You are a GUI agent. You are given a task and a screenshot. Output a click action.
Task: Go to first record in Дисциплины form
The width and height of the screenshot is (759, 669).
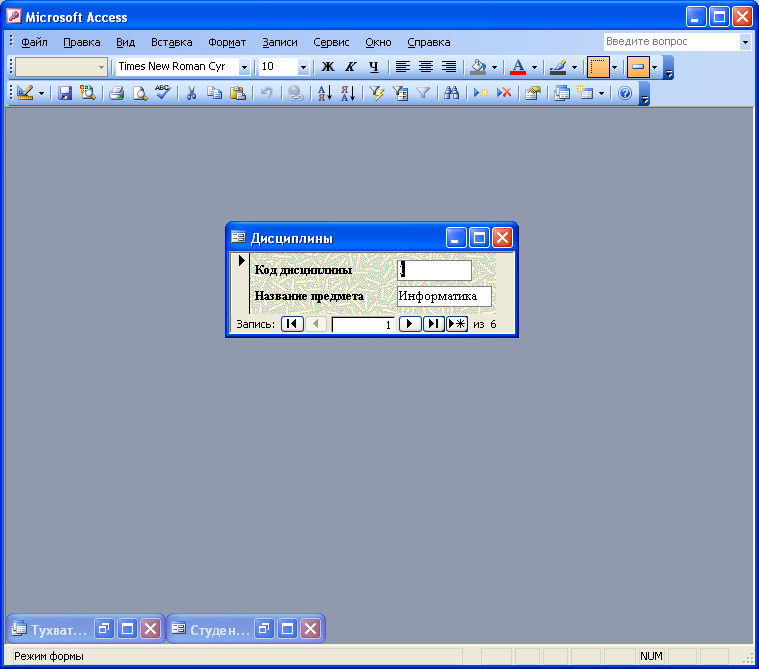tap(292, 324)
